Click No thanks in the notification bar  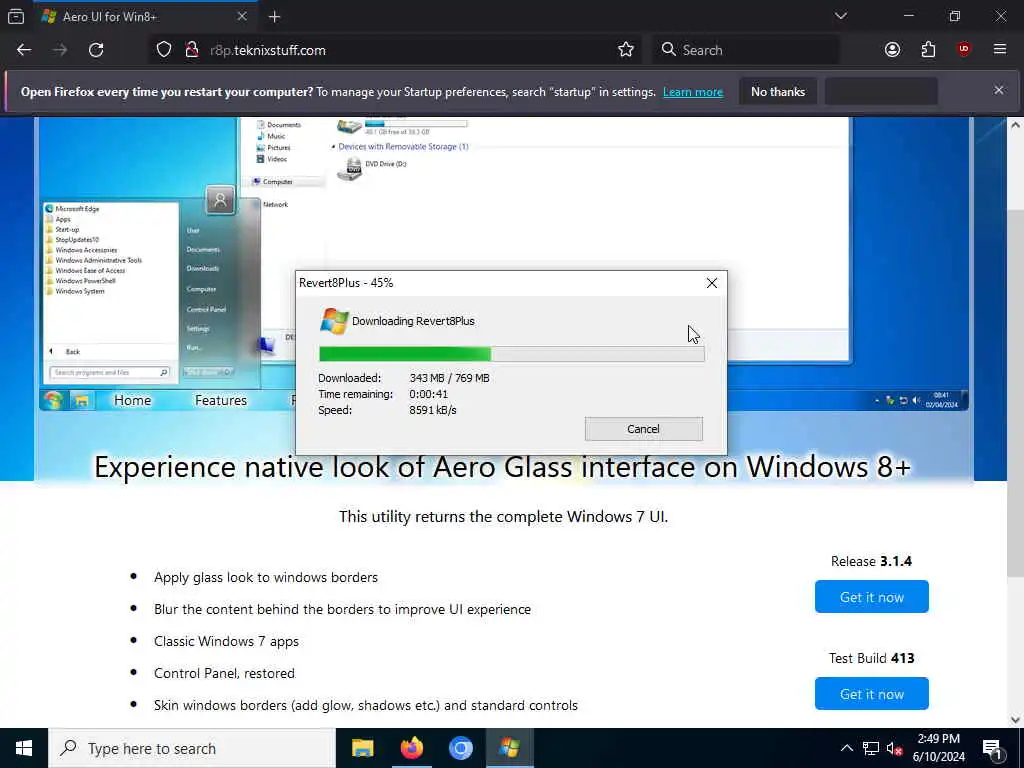778,92
